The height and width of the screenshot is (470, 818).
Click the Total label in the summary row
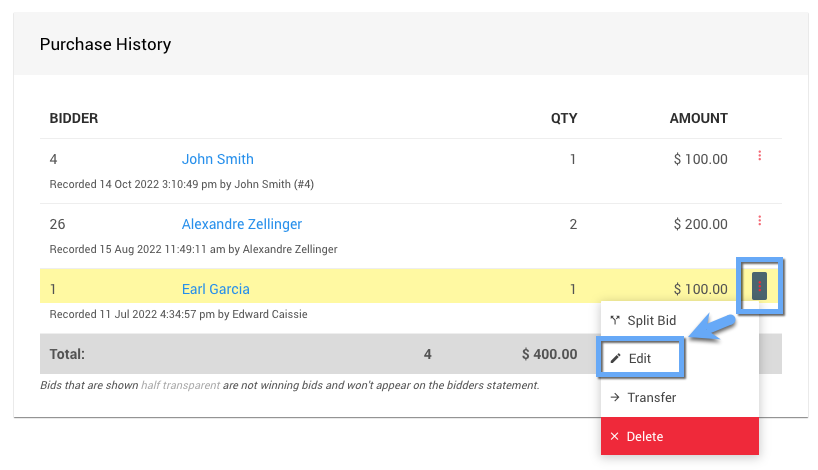coord(68,354)
